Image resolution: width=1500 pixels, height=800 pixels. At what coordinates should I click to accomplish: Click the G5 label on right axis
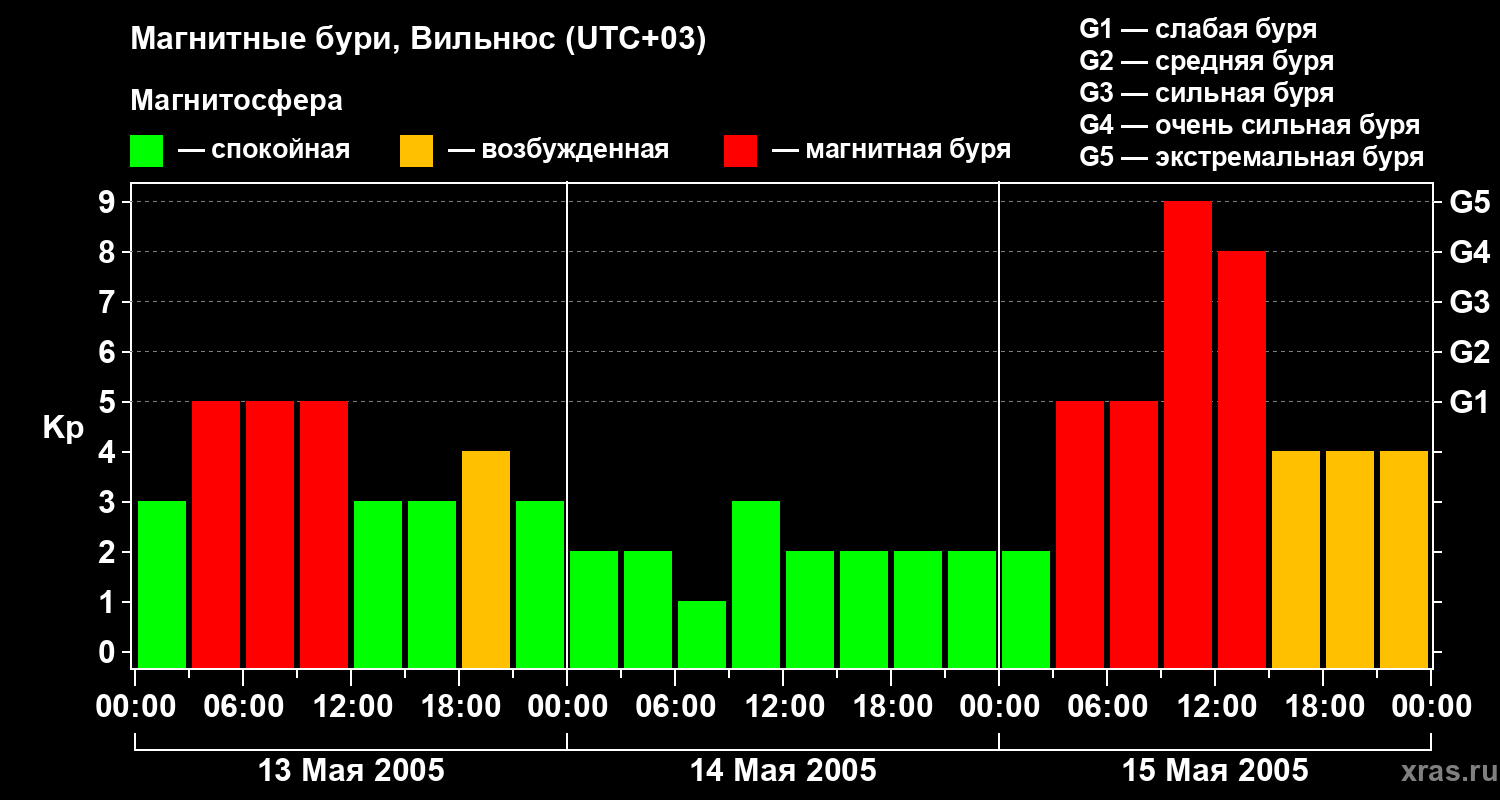[1469, 203]
